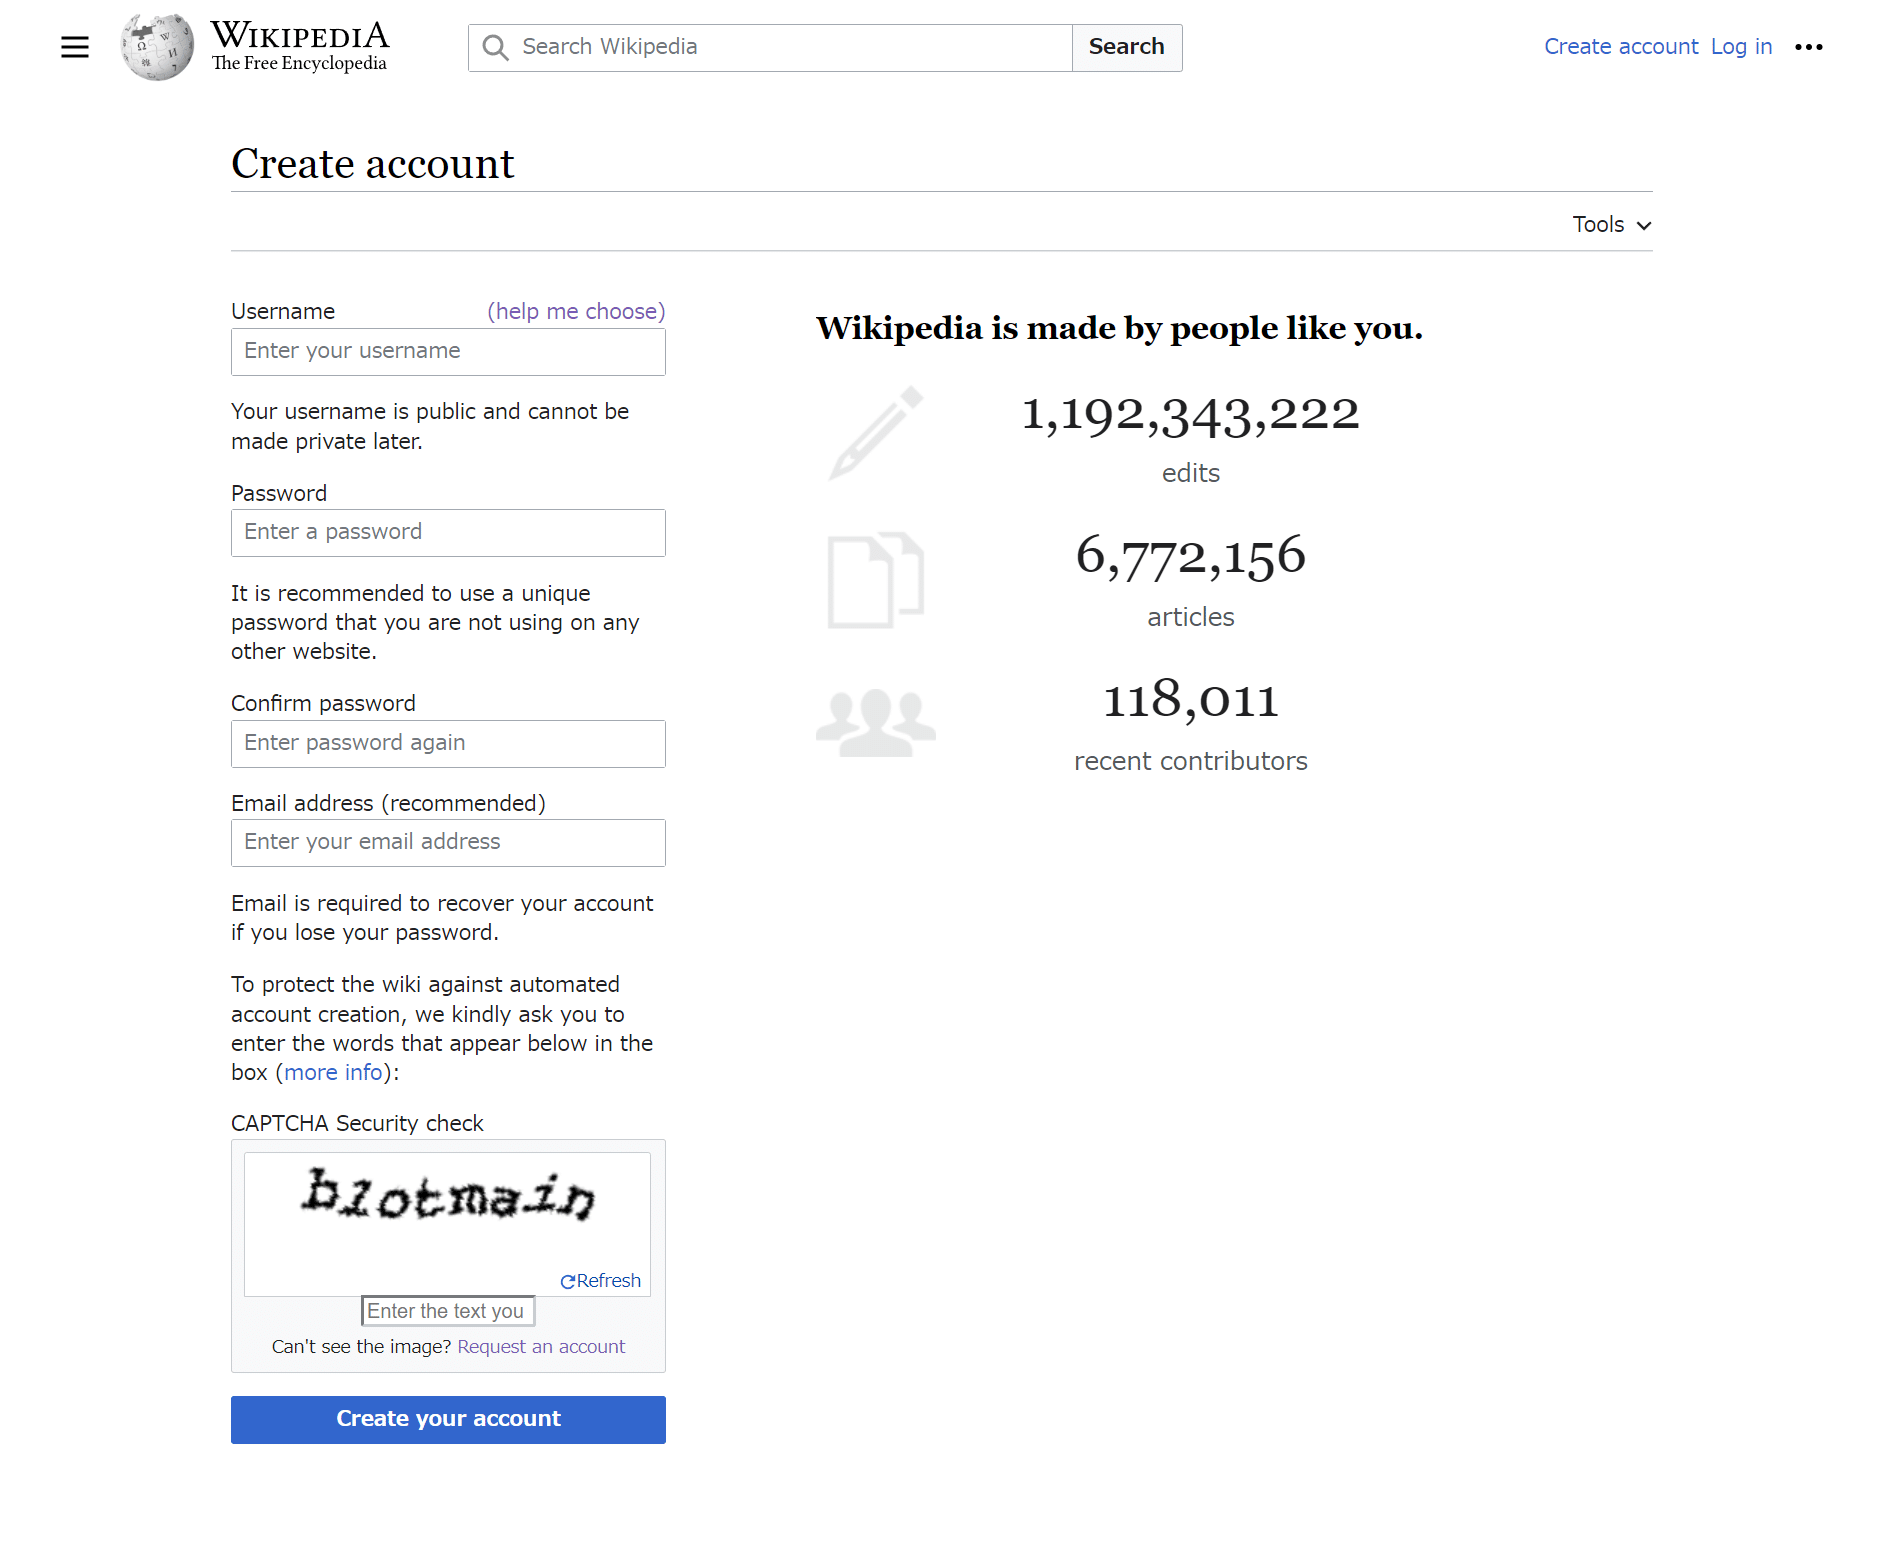Click the Create account menu item
1887x1552 pixels.
coord(1620,46)
